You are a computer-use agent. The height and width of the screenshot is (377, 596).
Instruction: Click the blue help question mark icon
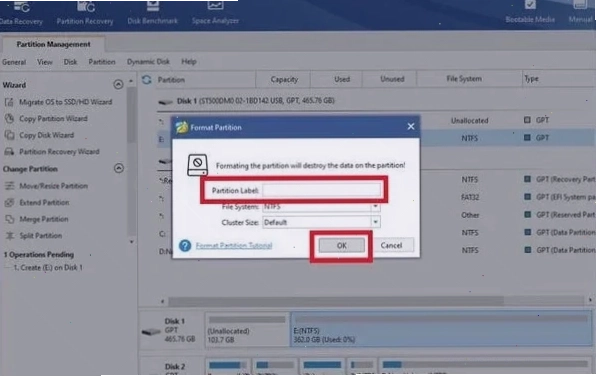pos(185,245)
